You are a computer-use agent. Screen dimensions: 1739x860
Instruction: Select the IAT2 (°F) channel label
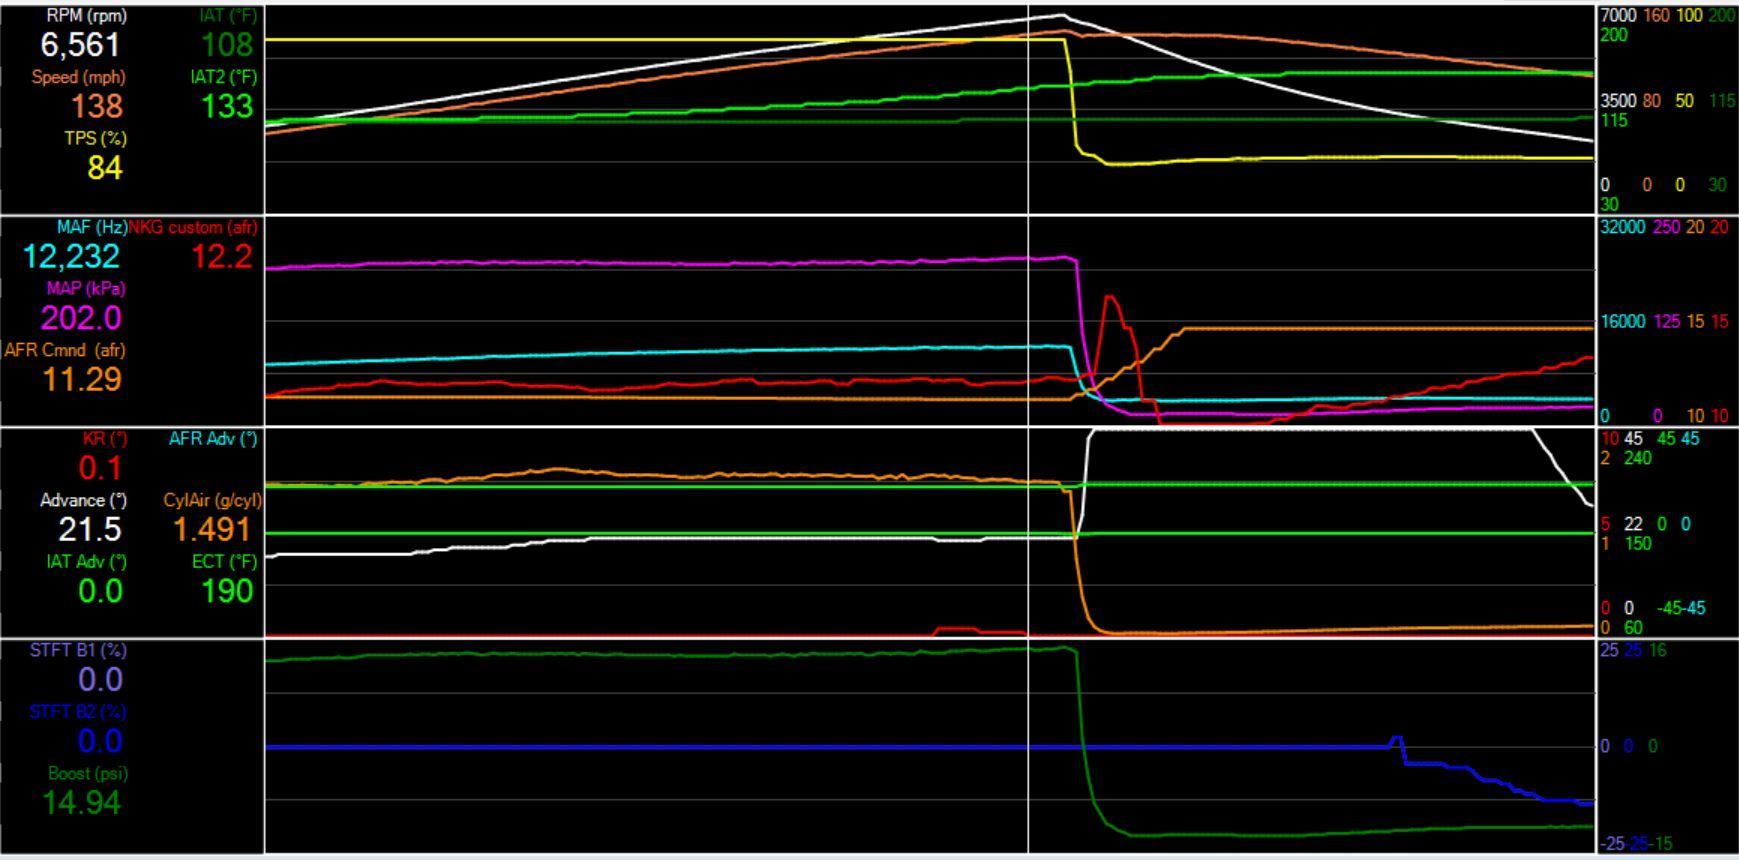[x=223, y=77]
